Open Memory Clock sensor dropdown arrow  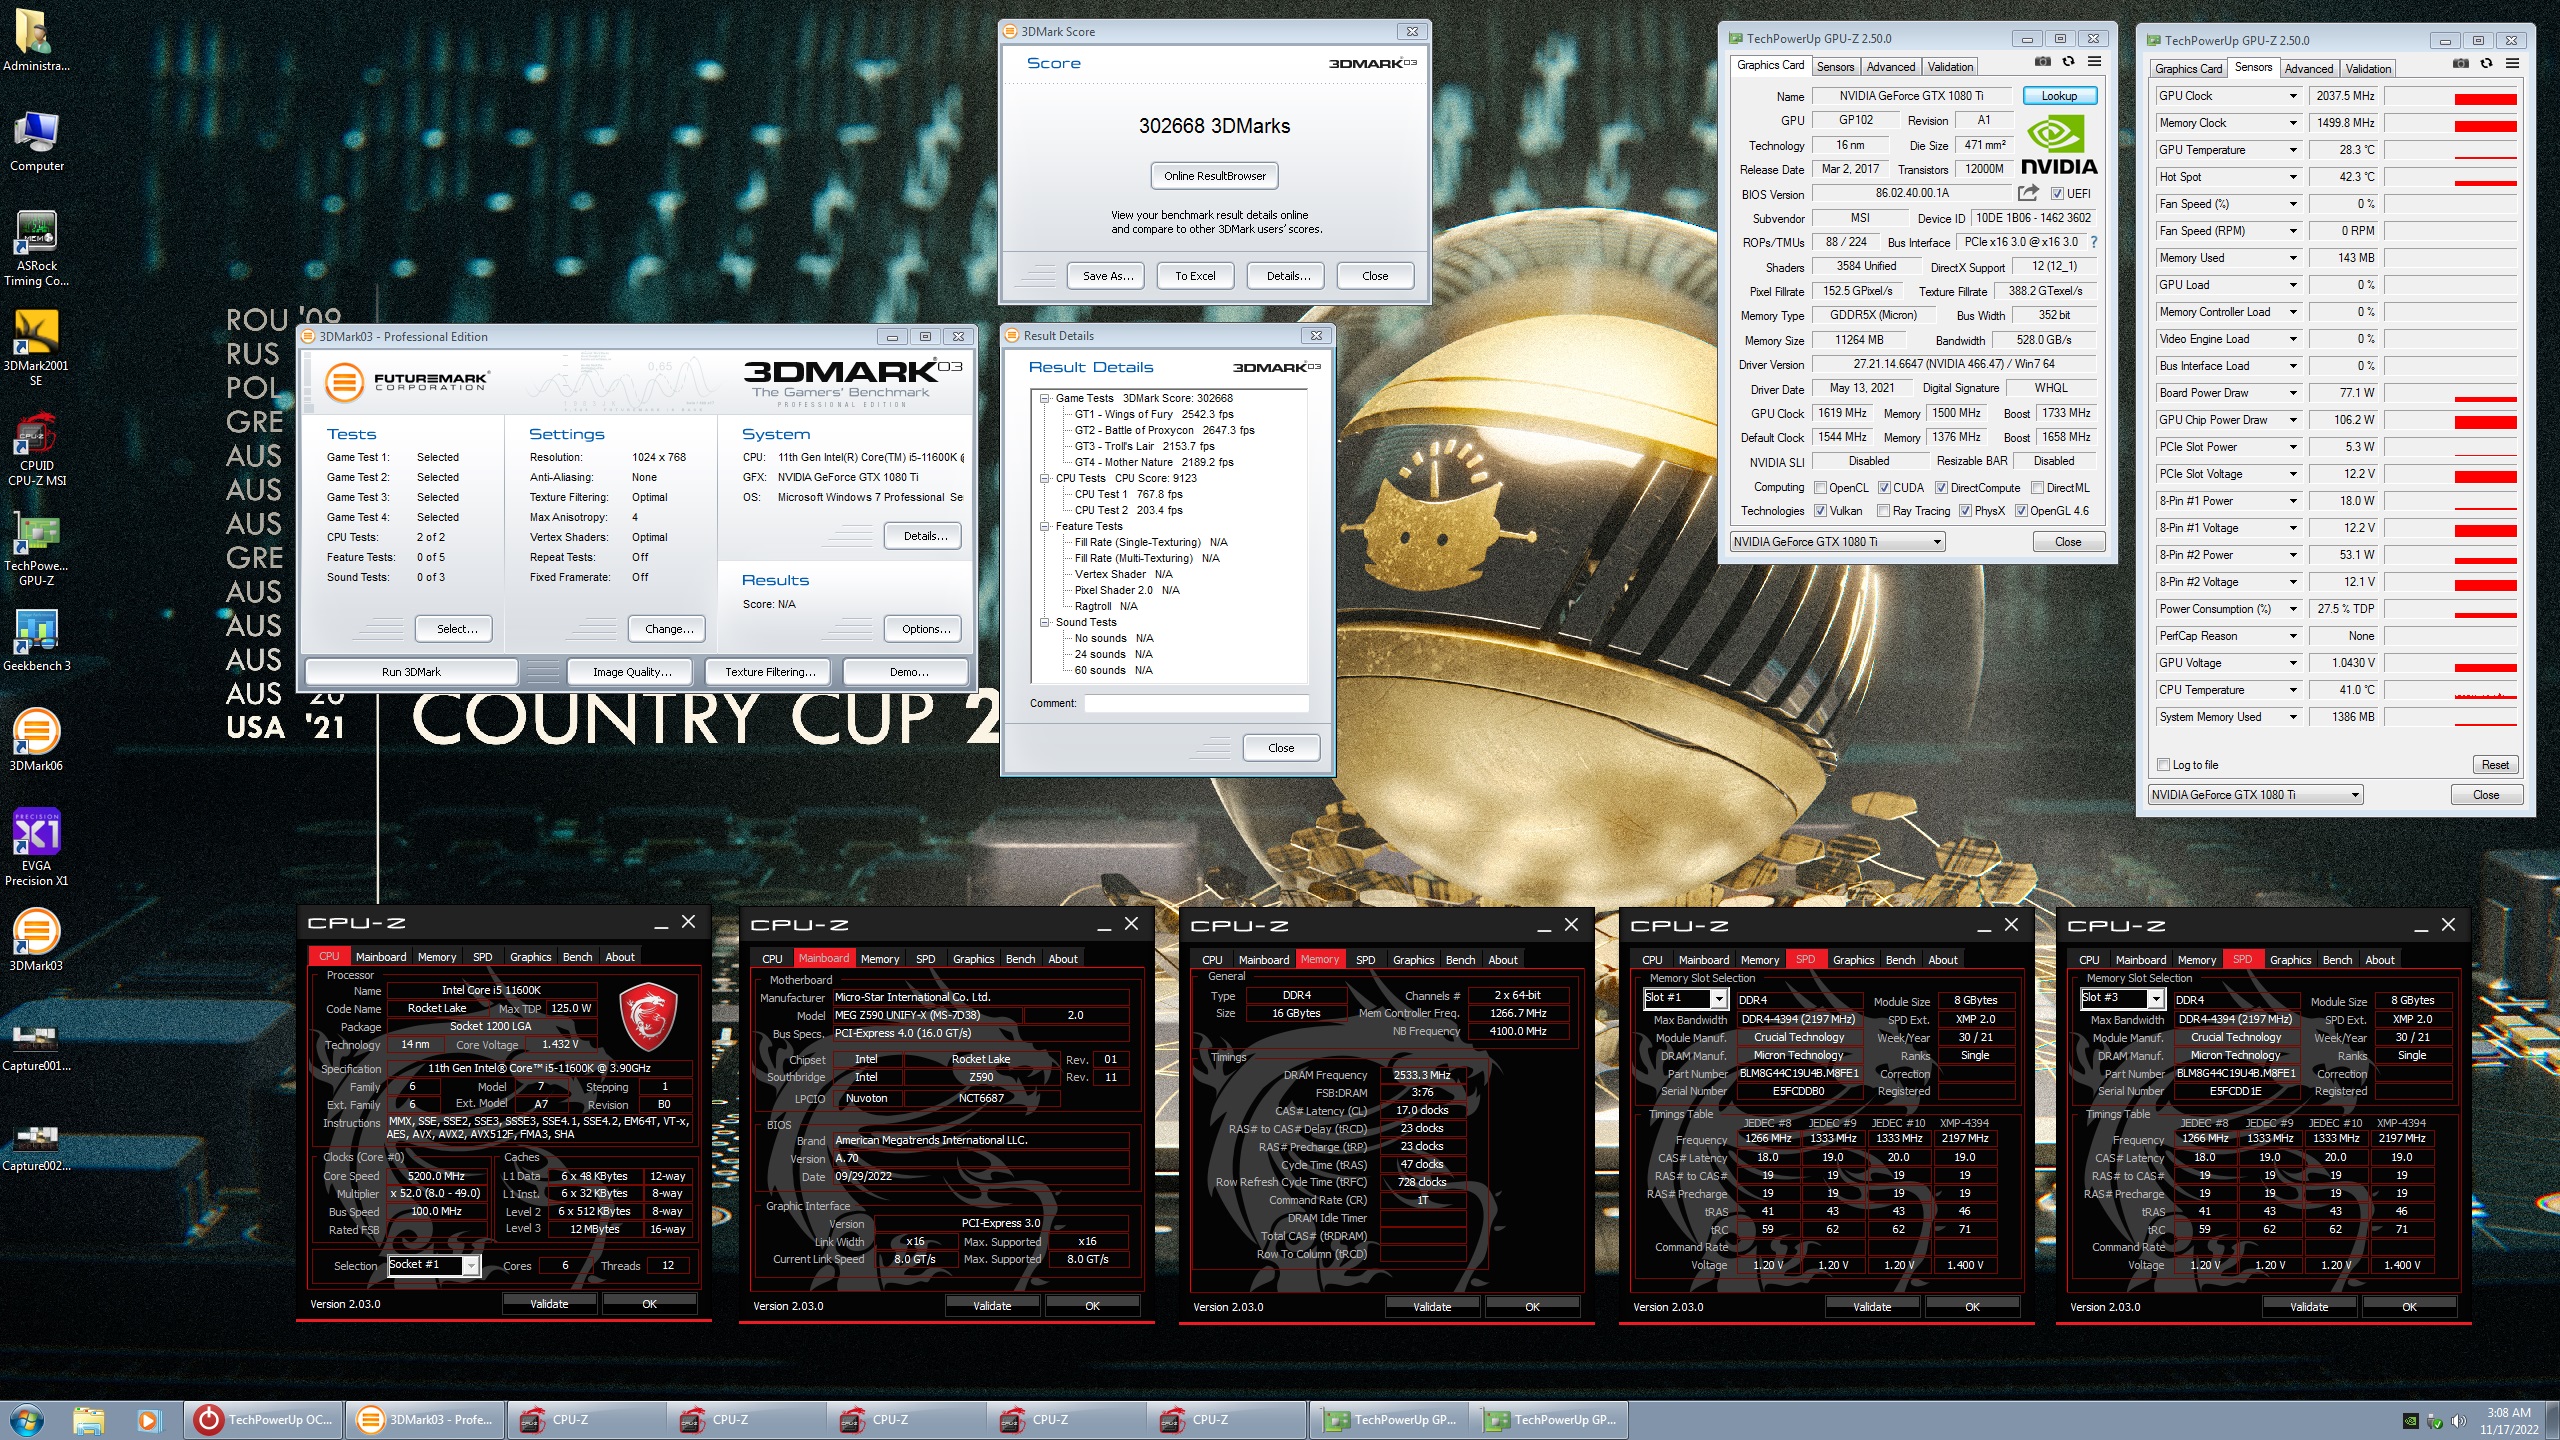tap(2293, 123)
